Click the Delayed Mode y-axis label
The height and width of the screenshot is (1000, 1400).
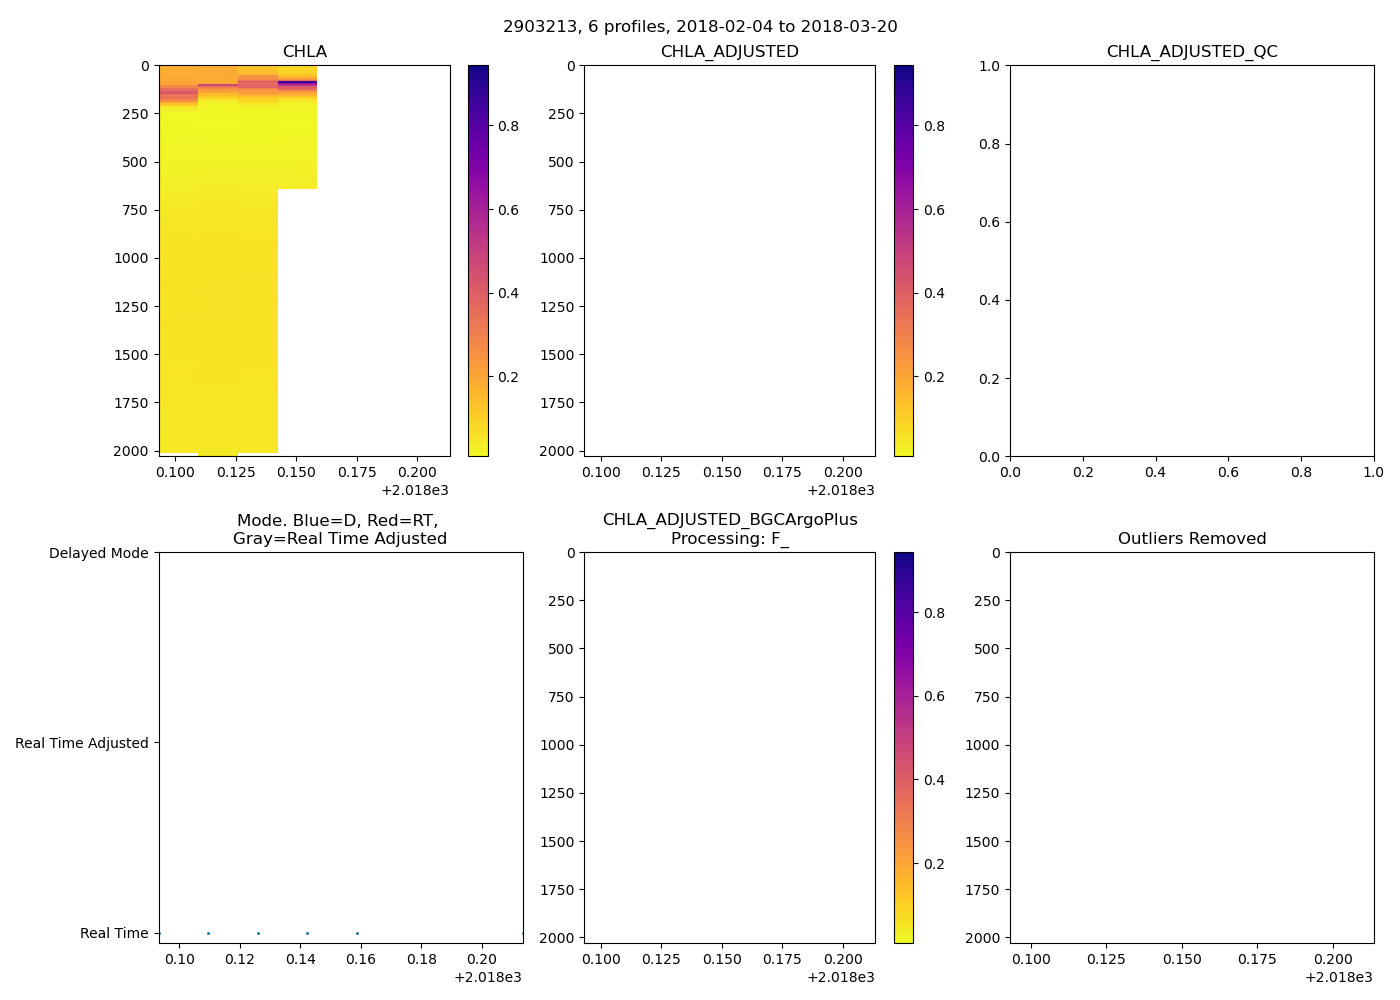pyautogui.click(x=98, y=553)
